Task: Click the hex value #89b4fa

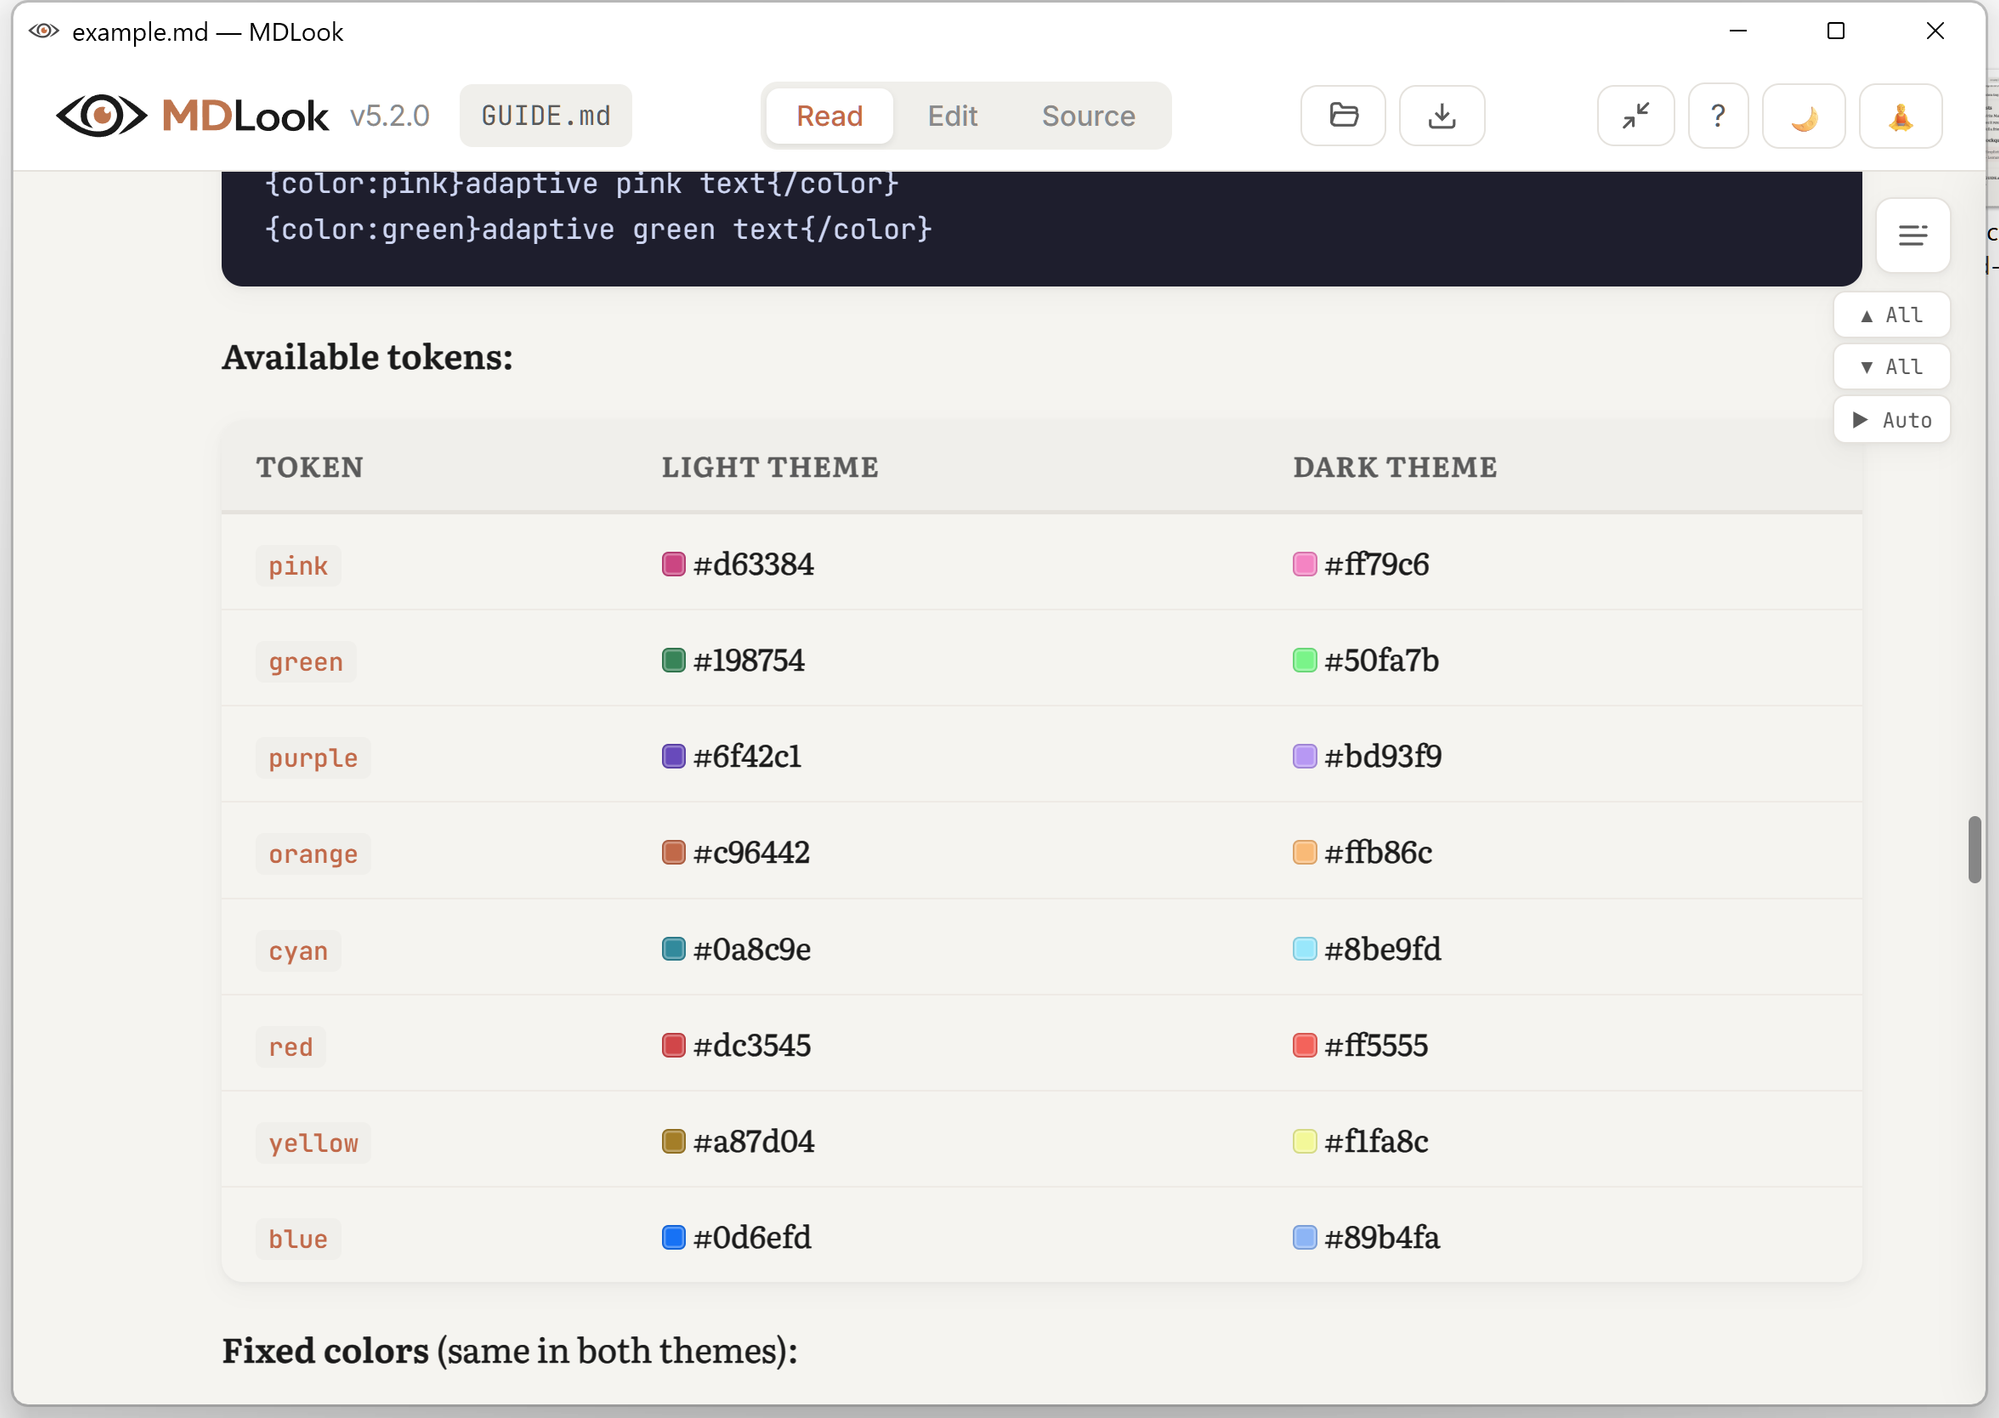Action: [1383, 1237]
